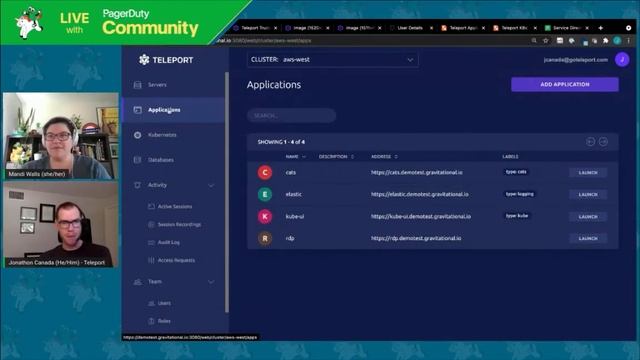Open Roles under Team
640x360 pixels.
(164, 321)
